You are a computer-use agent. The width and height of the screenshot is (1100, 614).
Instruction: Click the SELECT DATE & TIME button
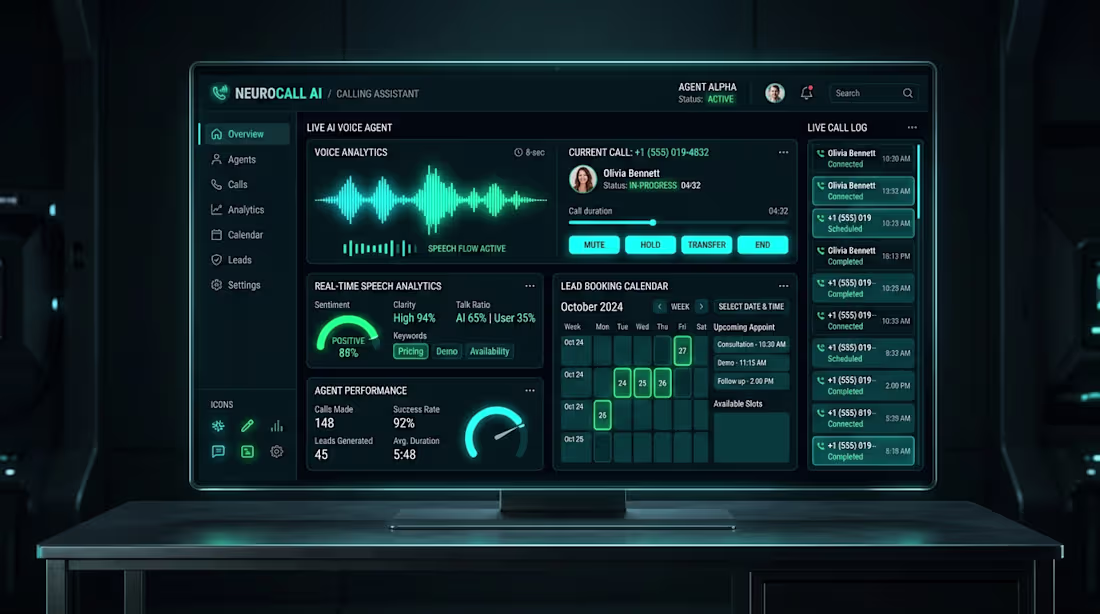(x=751, y=307)
